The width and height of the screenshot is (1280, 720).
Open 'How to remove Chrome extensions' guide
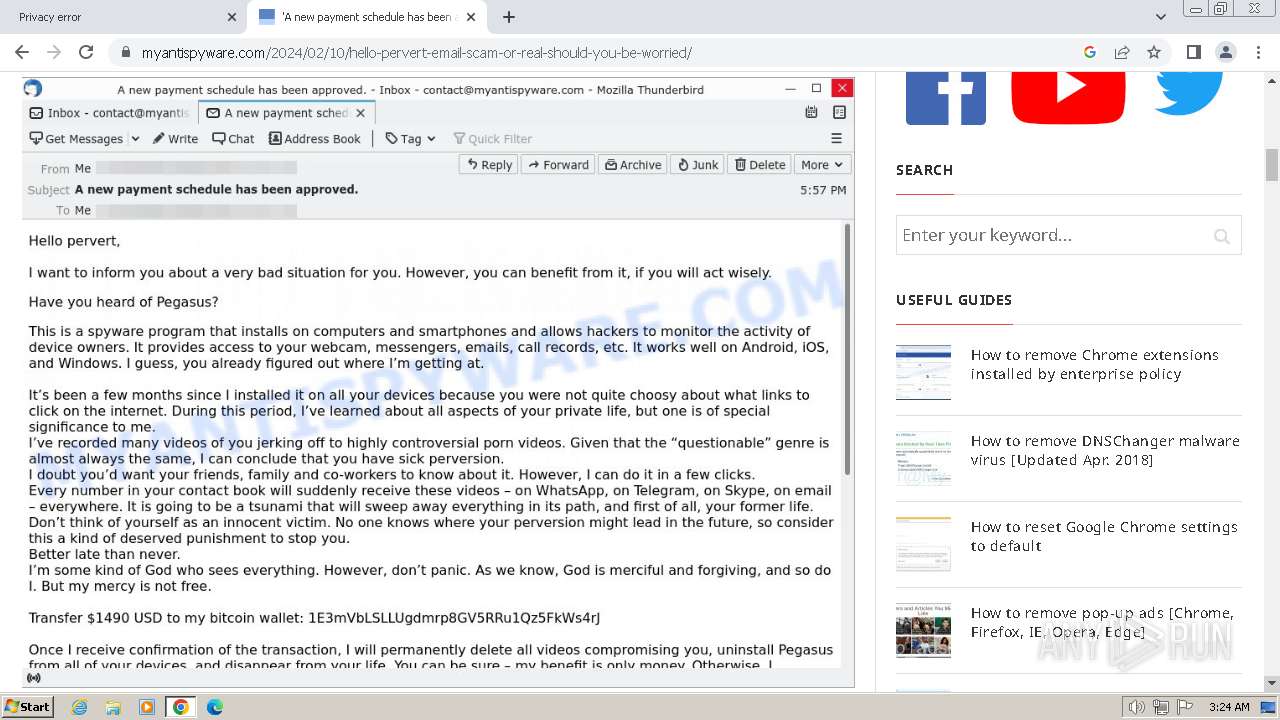[1094, 364]
